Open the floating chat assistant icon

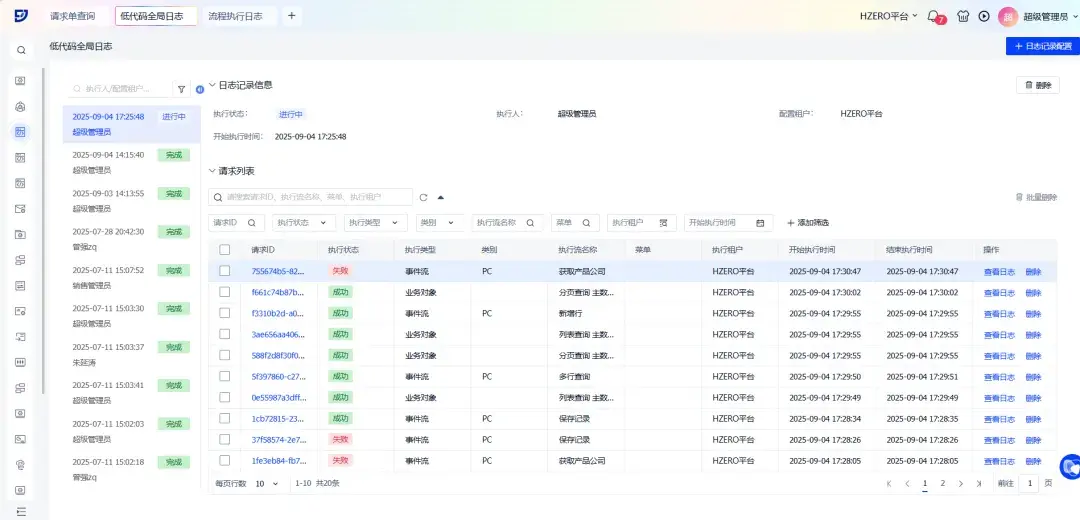pyautogui.click(x=1070, y=466)
